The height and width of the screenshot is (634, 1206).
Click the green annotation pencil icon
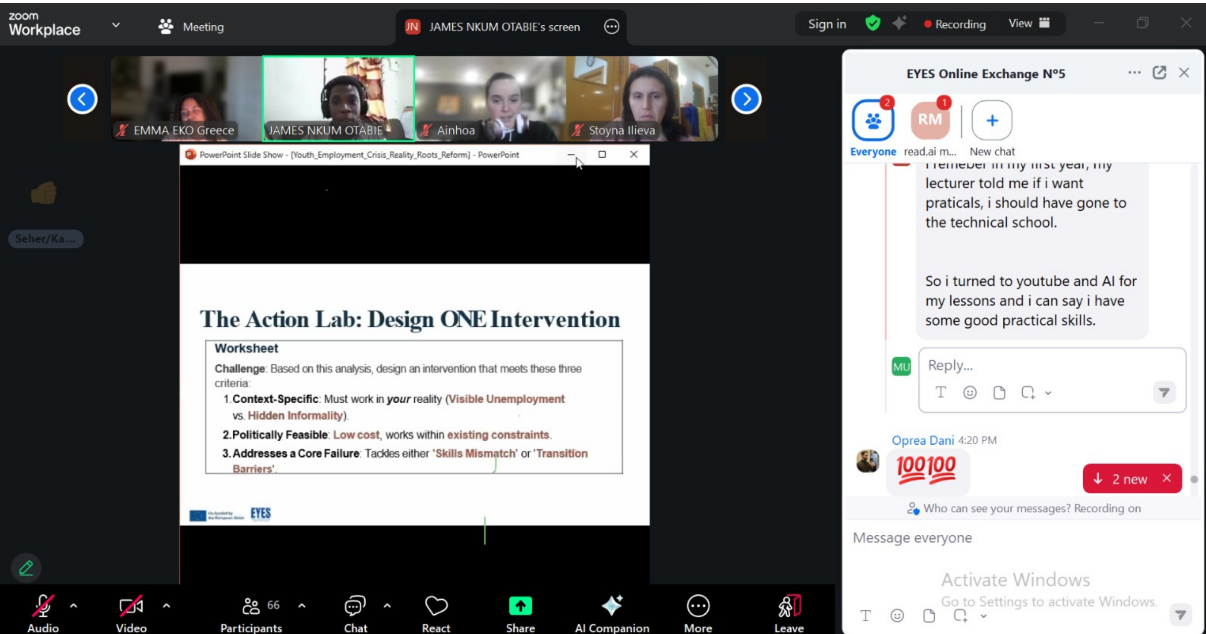point(26,568)
